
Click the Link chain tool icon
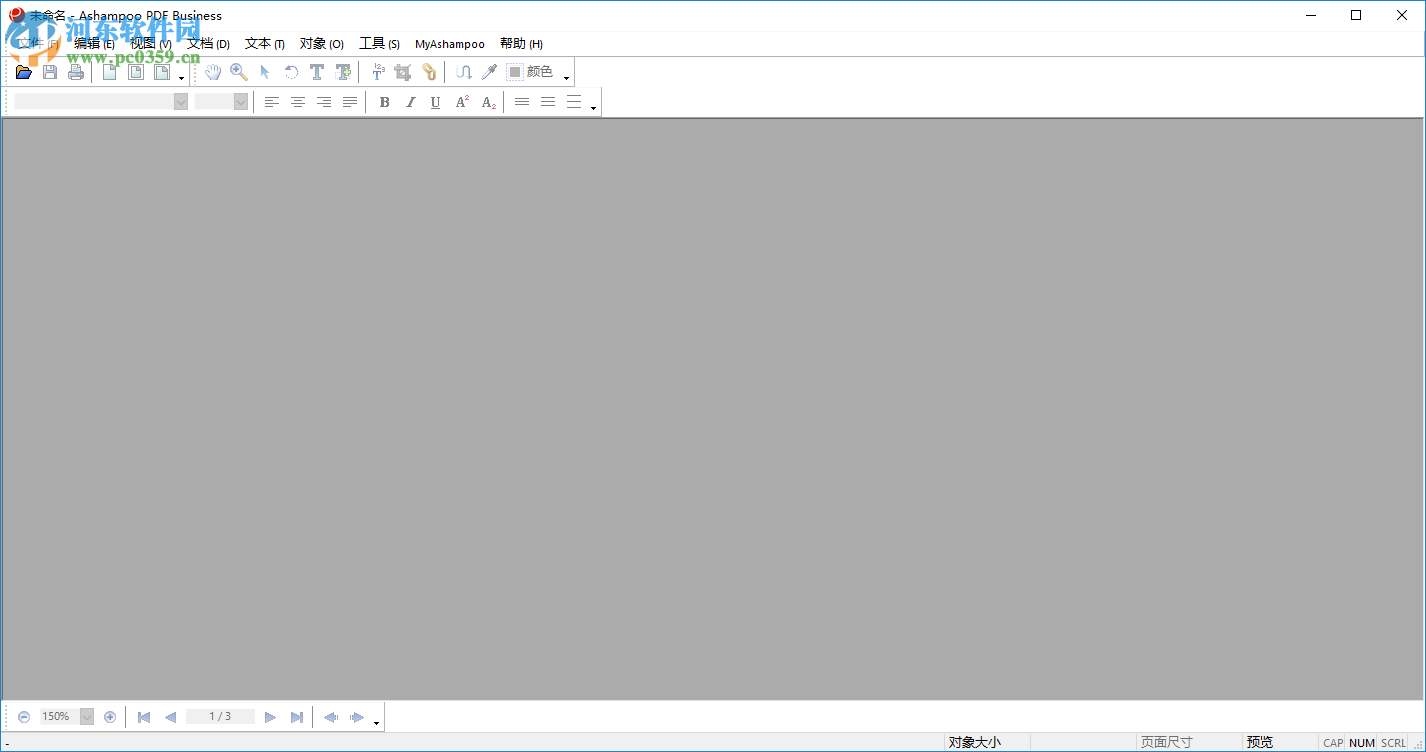(429, 72)
